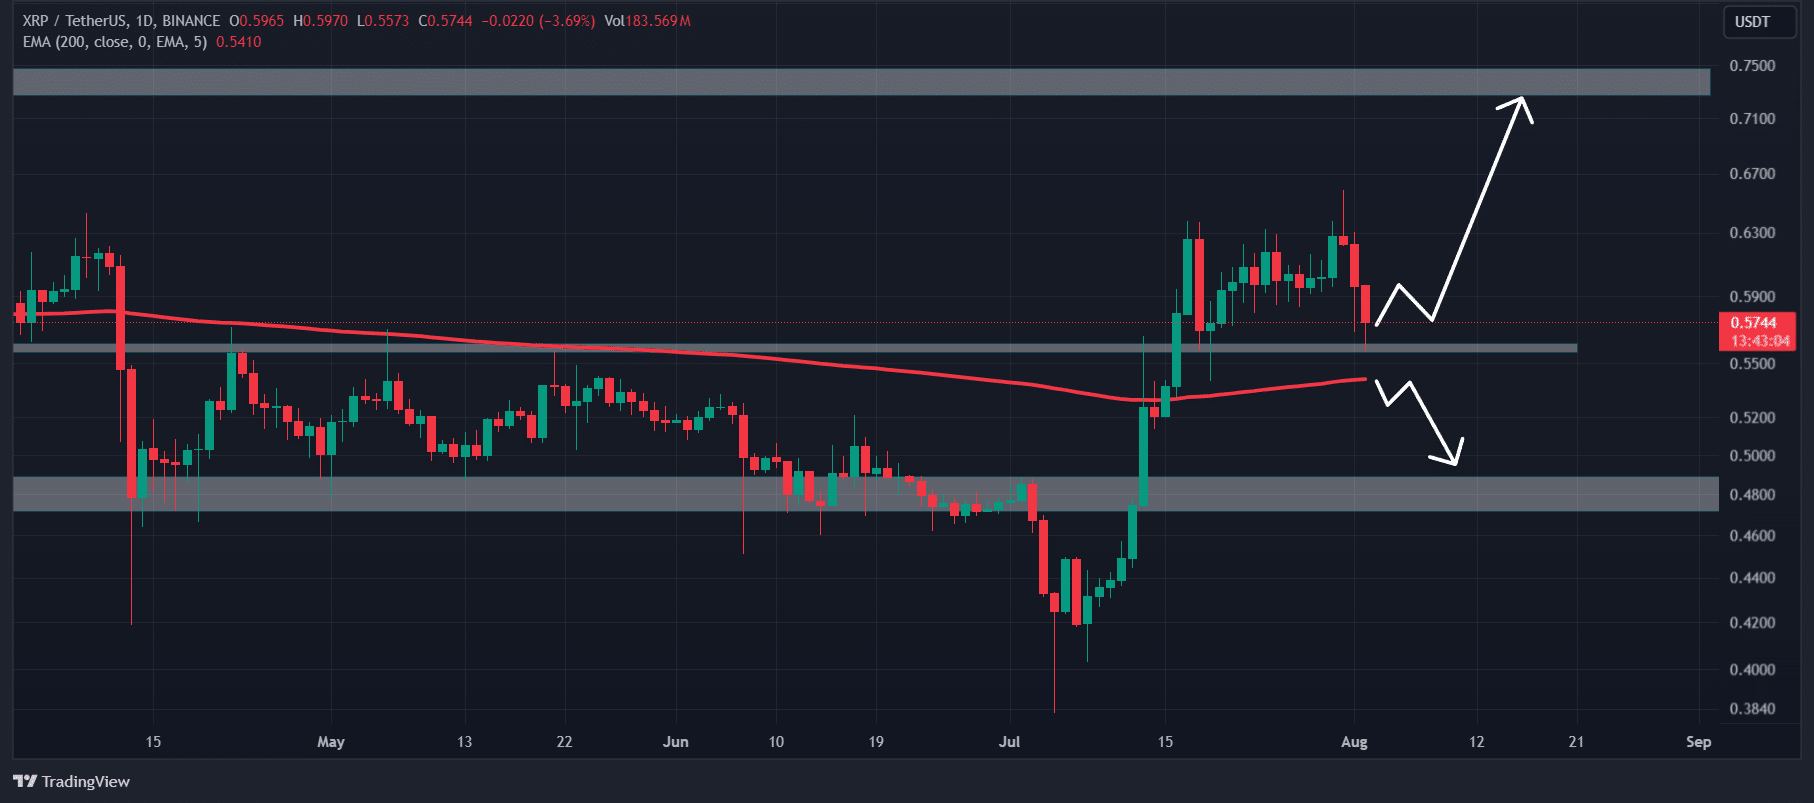The width and height of the screenshot is (1814, 803).
Task: Click the change value -0.0220 (-3.69%)
Action: [538, 21]
